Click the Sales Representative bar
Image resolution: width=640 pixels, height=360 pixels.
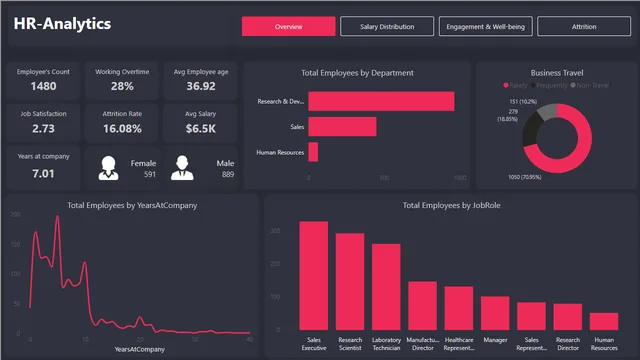pyautogui.click(x=531, y=316)
